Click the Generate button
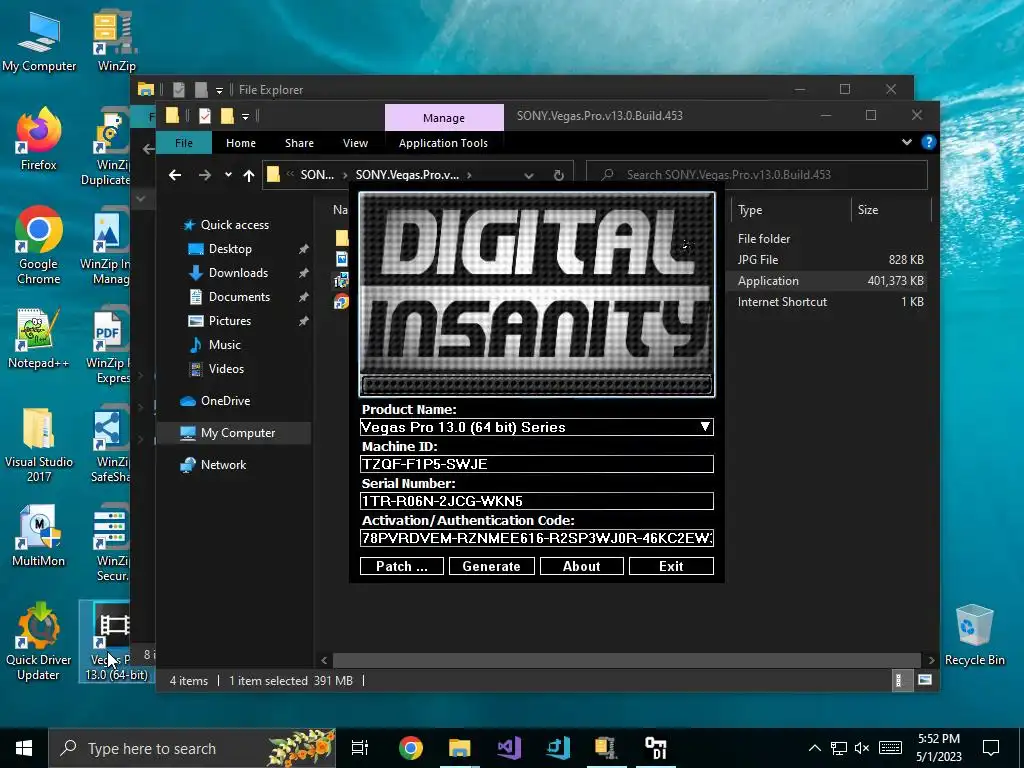The height and width of the screenshot is (768, 1024). click(492, 566)
